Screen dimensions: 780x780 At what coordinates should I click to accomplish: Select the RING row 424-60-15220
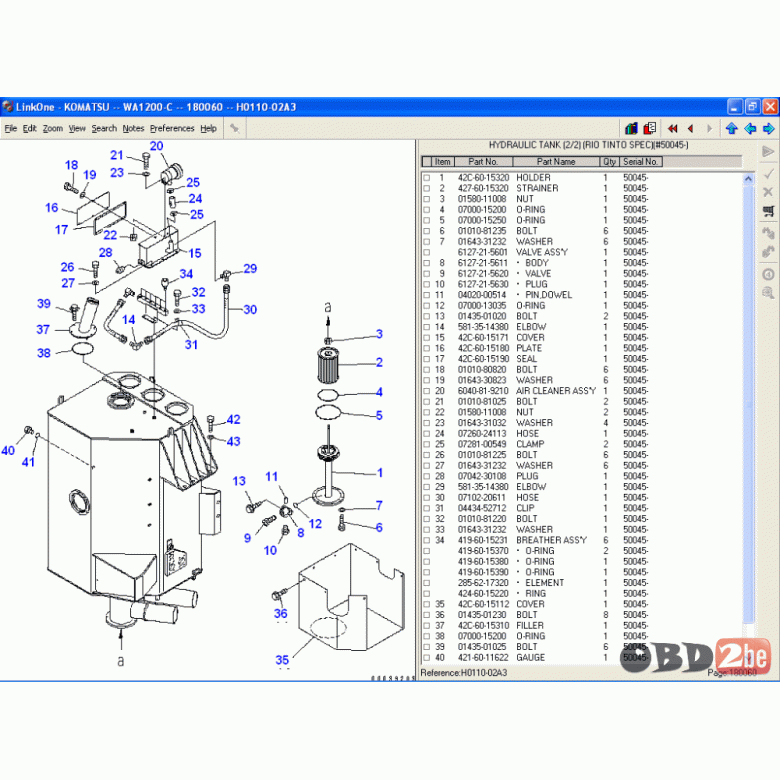pyautogui.click(x=537, y=593)
